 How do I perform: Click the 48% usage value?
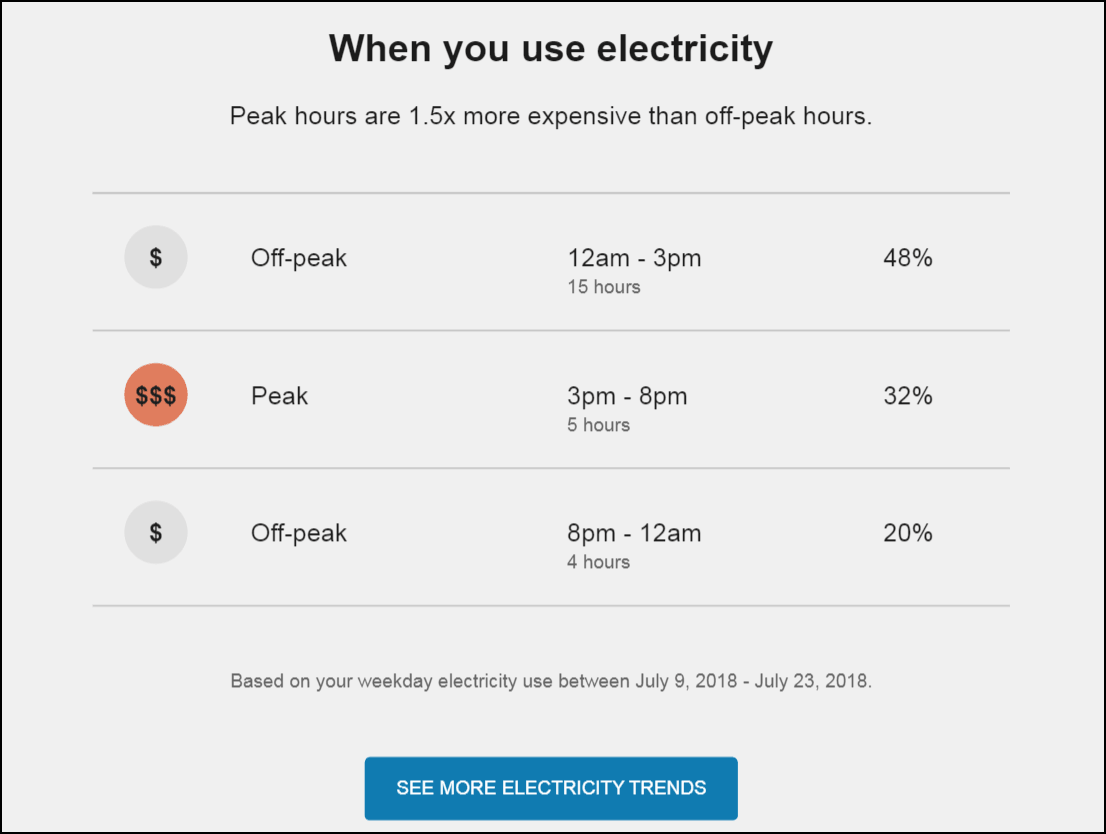pos(908,258)
